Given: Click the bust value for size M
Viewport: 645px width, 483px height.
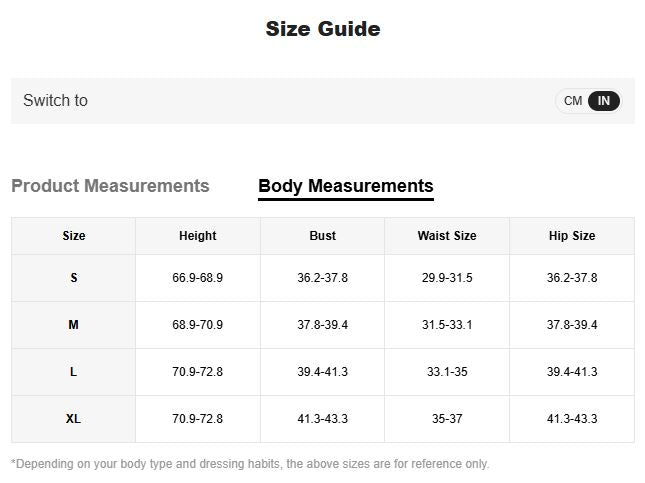Looking at the screenshot, I should pyautogui.click(x=323, y=325).
